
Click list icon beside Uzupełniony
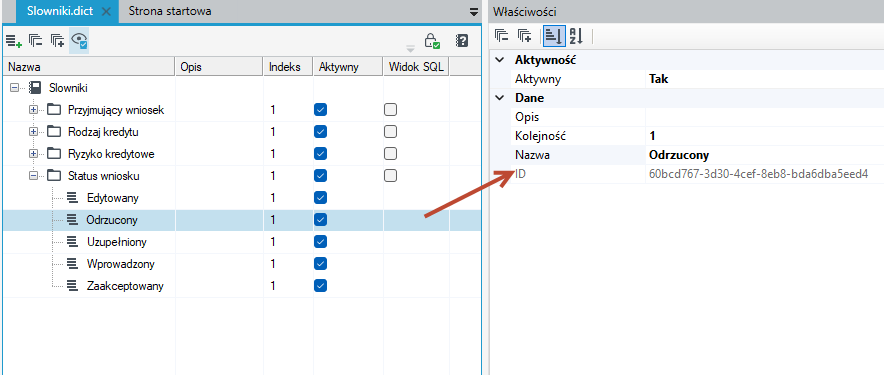[72, 241]
